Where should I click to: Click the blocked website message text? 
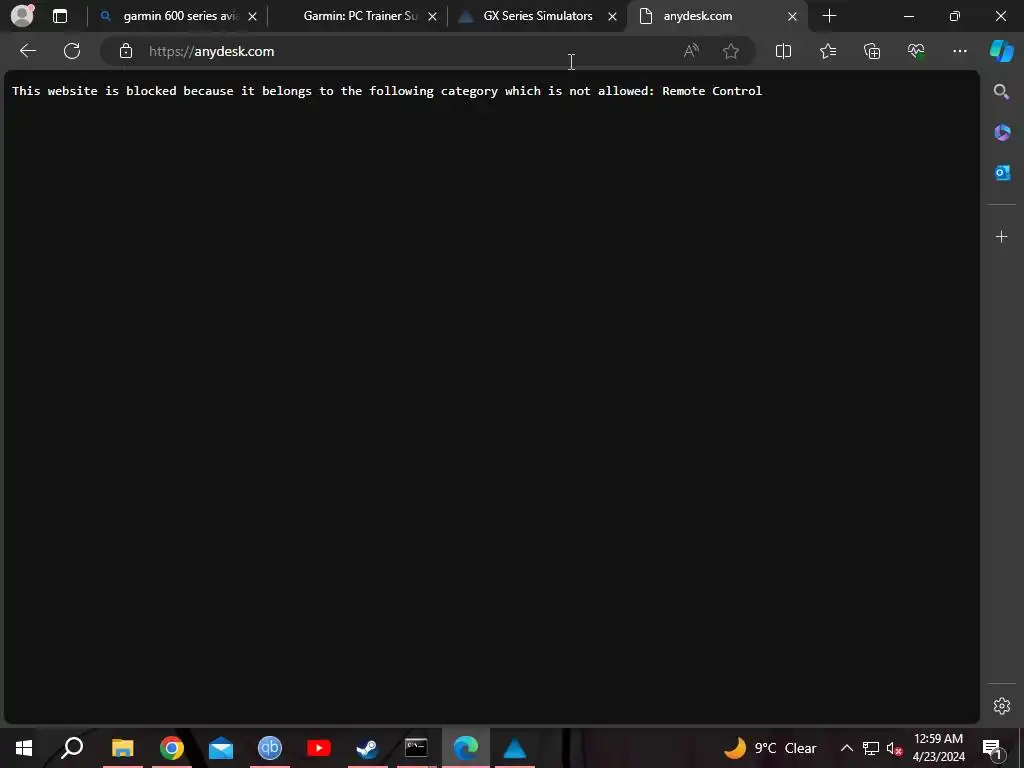(387, 91)
